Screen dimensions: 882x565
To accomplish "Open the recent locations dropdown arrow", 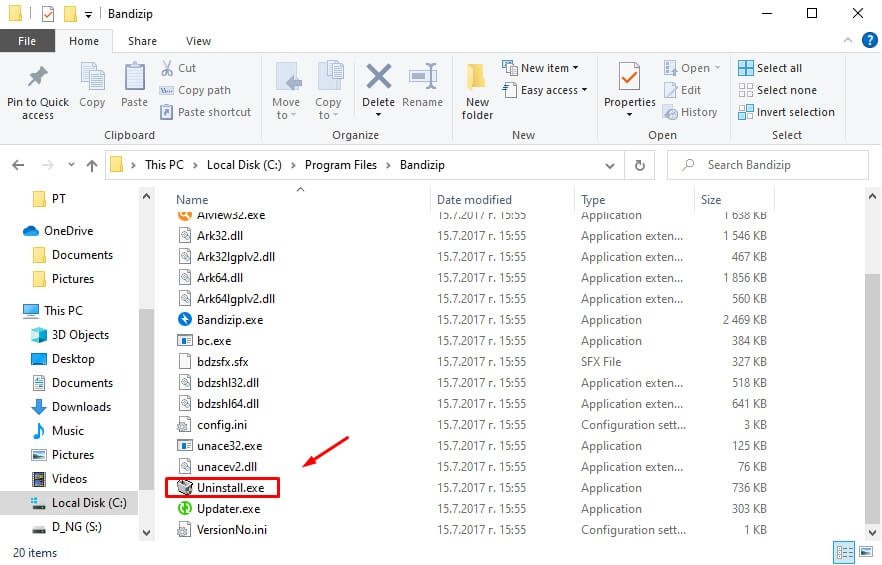I will (x=71, y=165).
